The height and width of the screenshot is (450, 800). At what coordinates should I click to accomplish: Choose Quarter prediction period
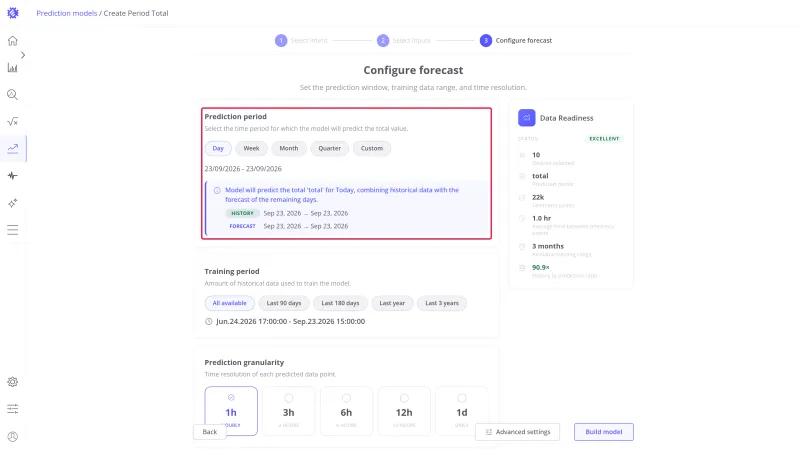330,148
